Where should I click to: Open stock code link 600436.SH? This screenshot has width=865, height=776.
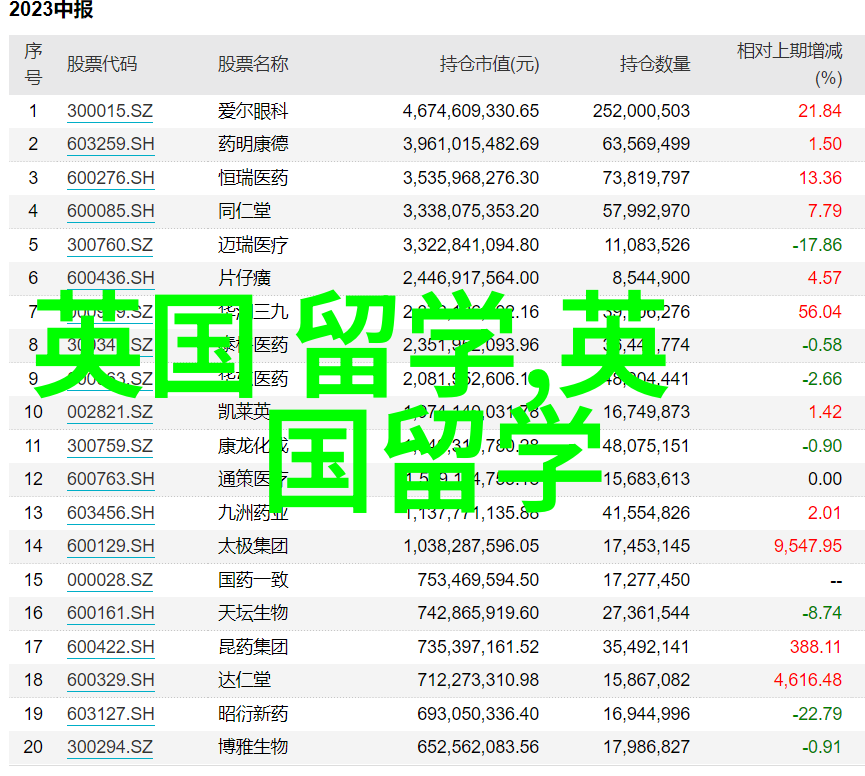pos(110,278)
